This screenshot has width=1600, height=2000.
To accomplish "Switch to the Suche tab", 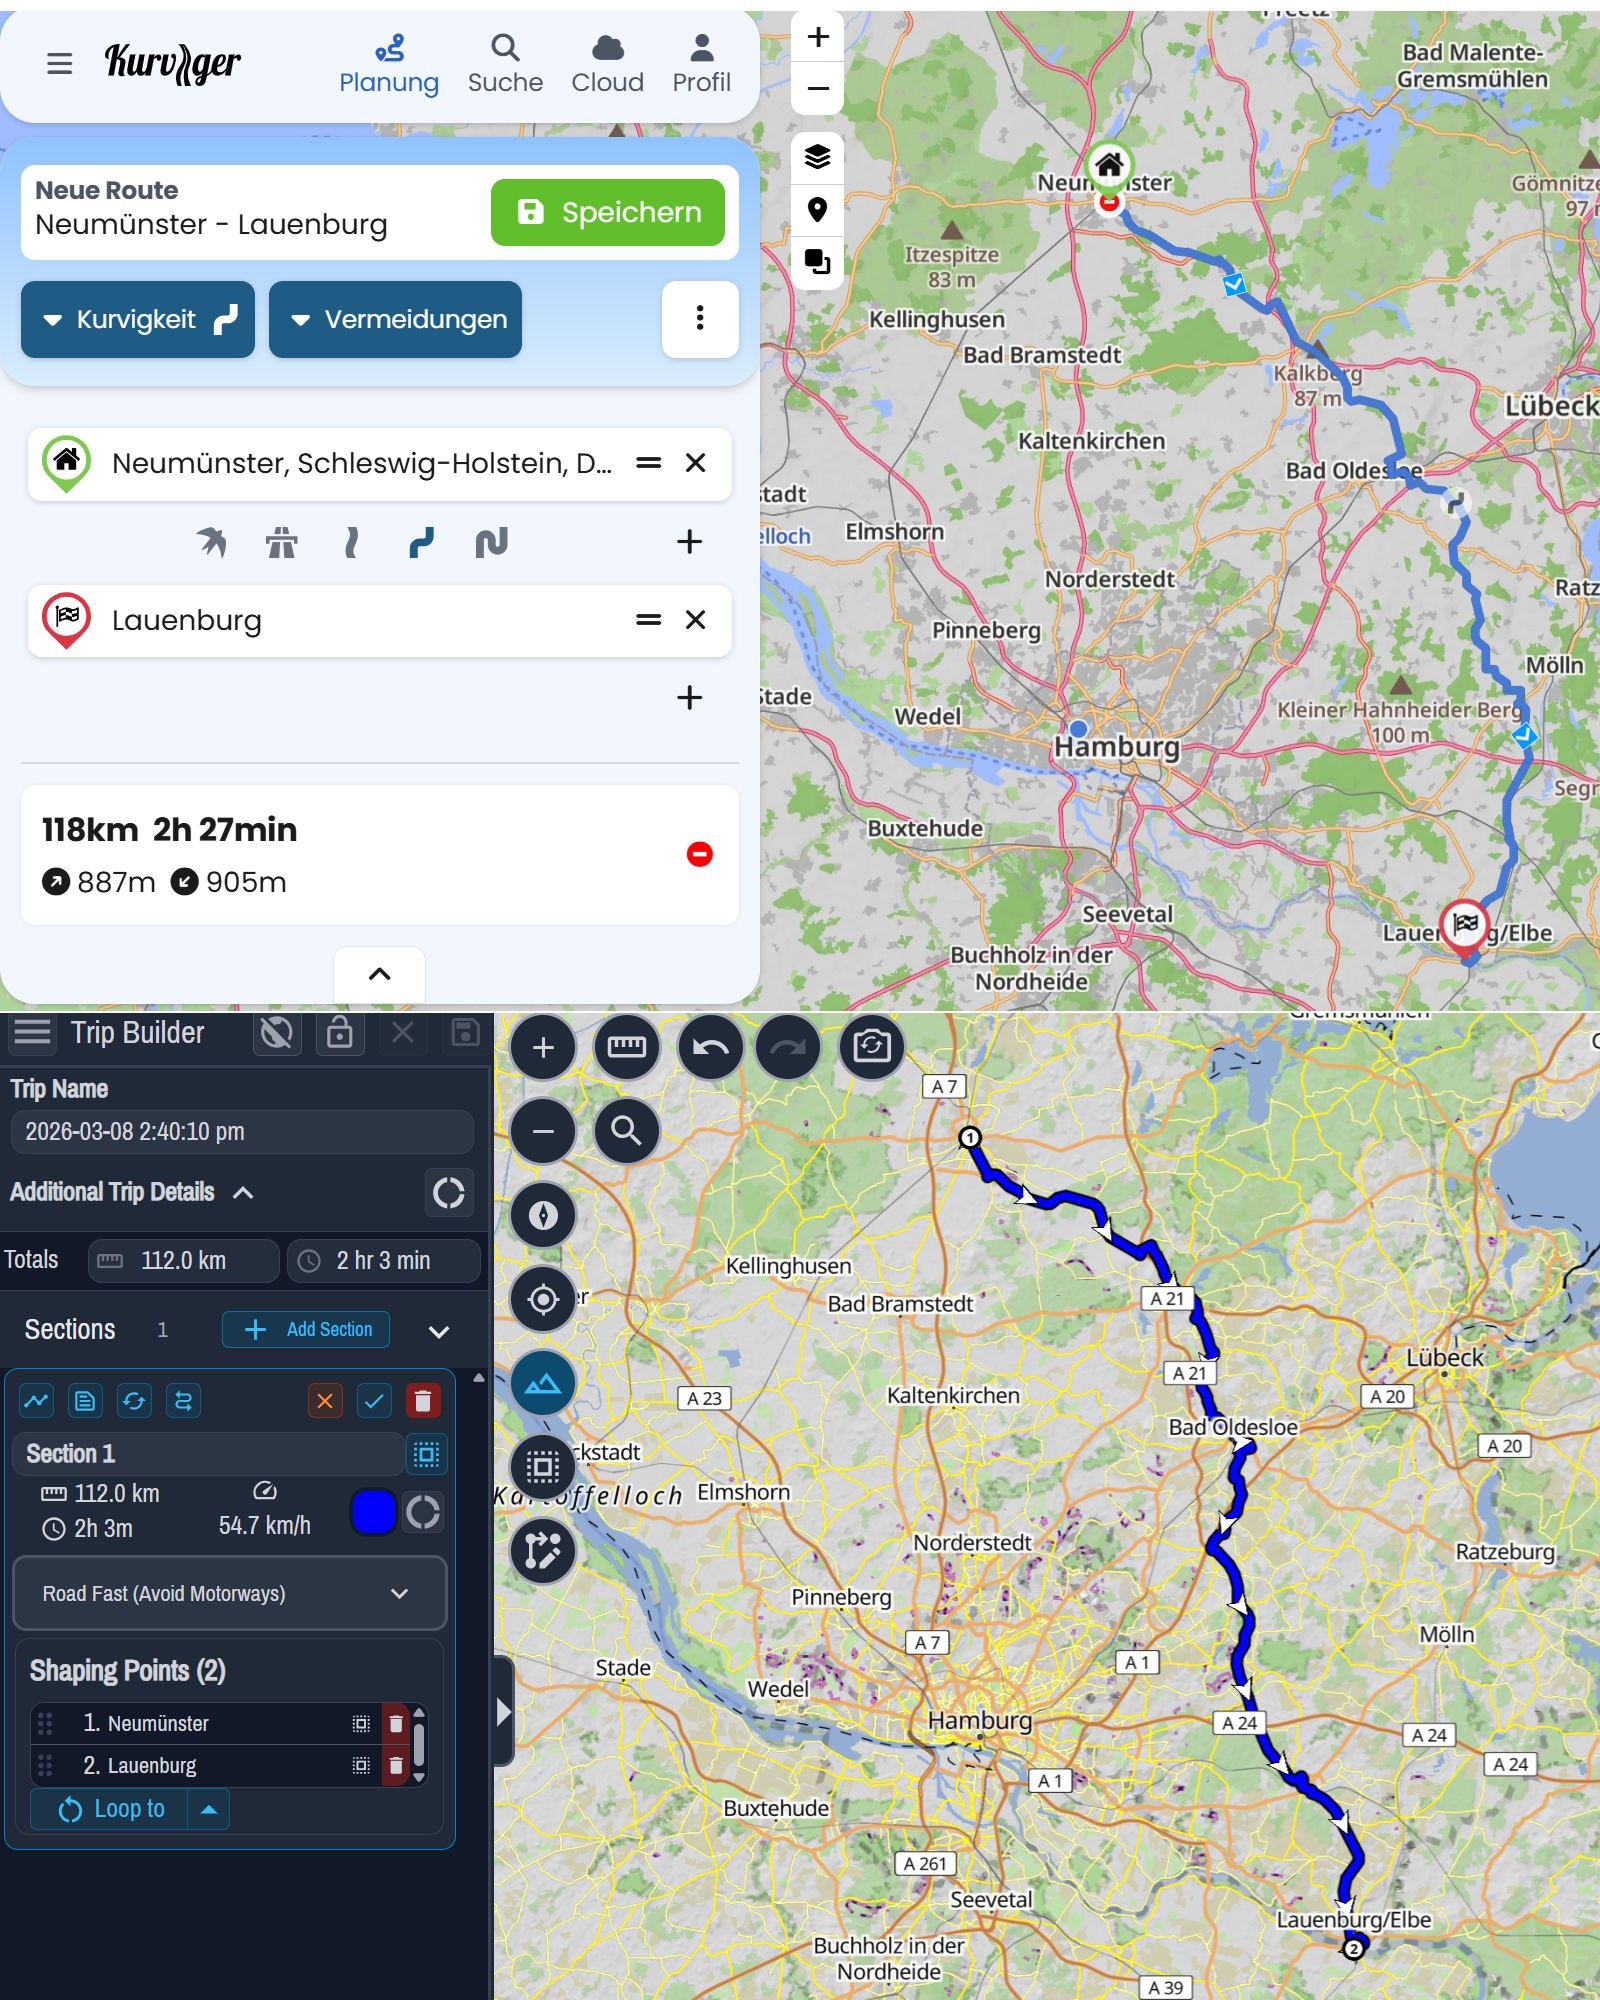I will click(x=504, y=62).
